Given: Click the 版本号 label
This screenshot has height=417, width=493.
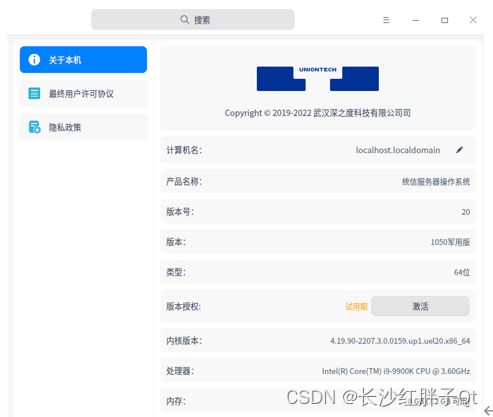Looking at the screenshot, I should (x=180, y=212).
